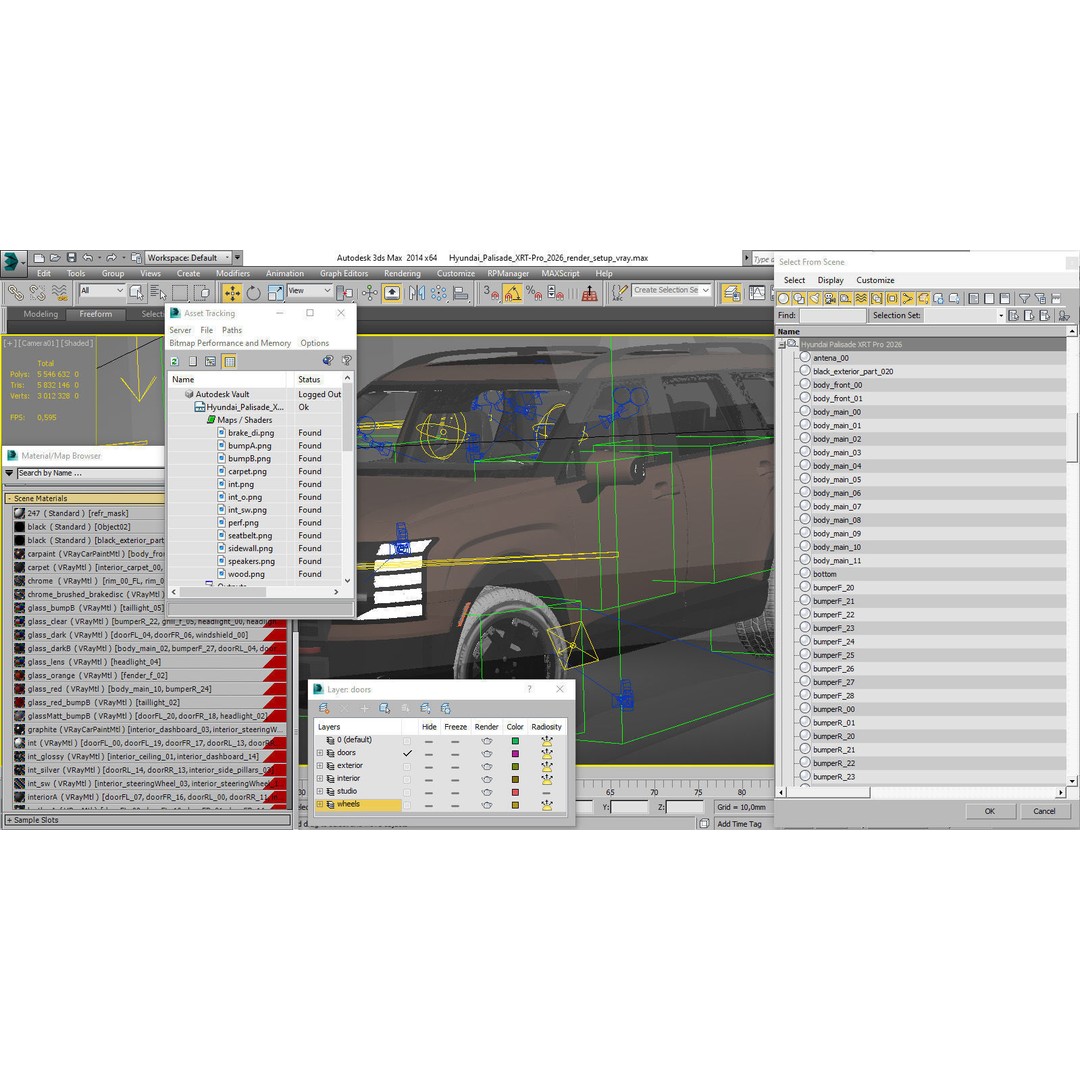The height and width of the screenshot is (1080, 1080).
Task: Click the Mirror tool icon
Action: click(x=416, y=293)
